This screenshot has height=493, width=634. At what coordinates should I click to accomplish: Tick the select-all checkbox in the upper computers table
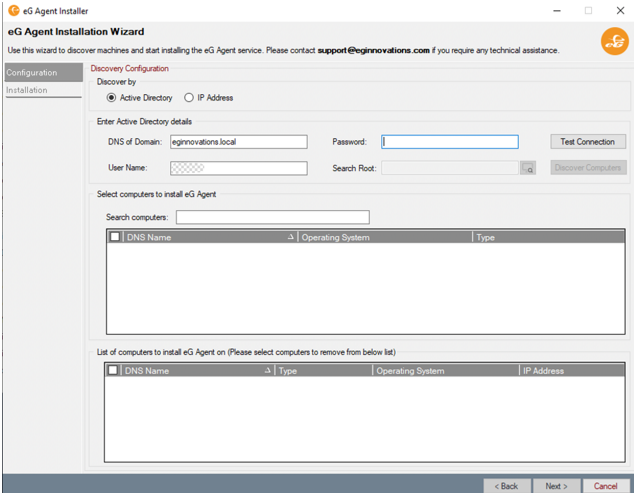pos(115,237)
